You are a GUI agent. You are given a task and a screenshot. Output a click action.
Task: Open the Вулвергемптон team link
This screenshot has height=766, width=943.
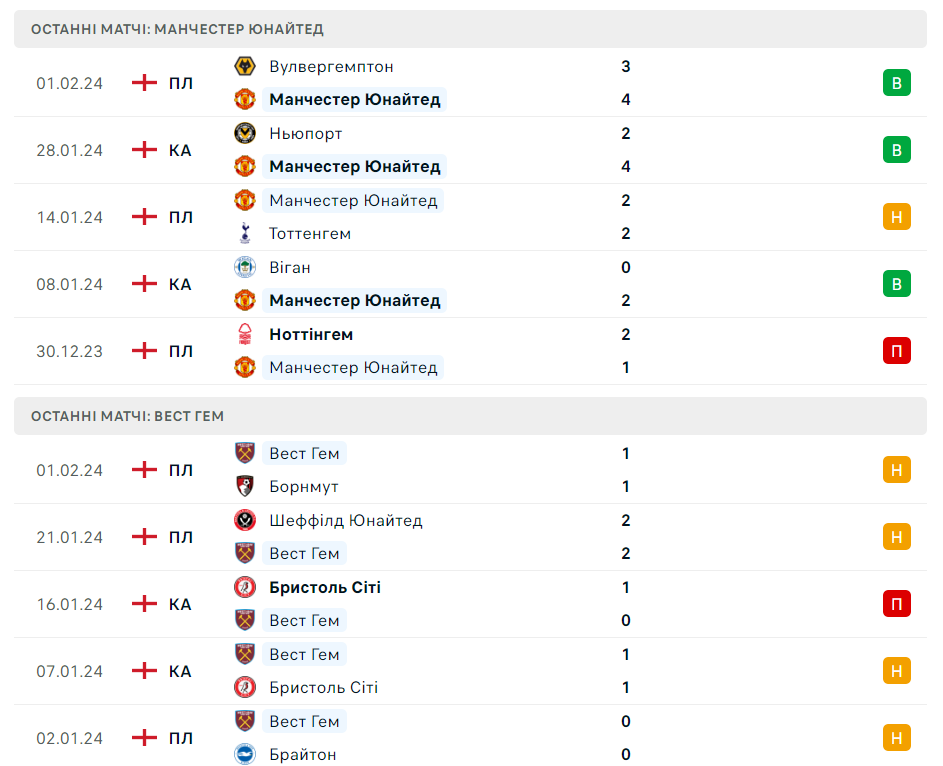(x=331, y=67)
